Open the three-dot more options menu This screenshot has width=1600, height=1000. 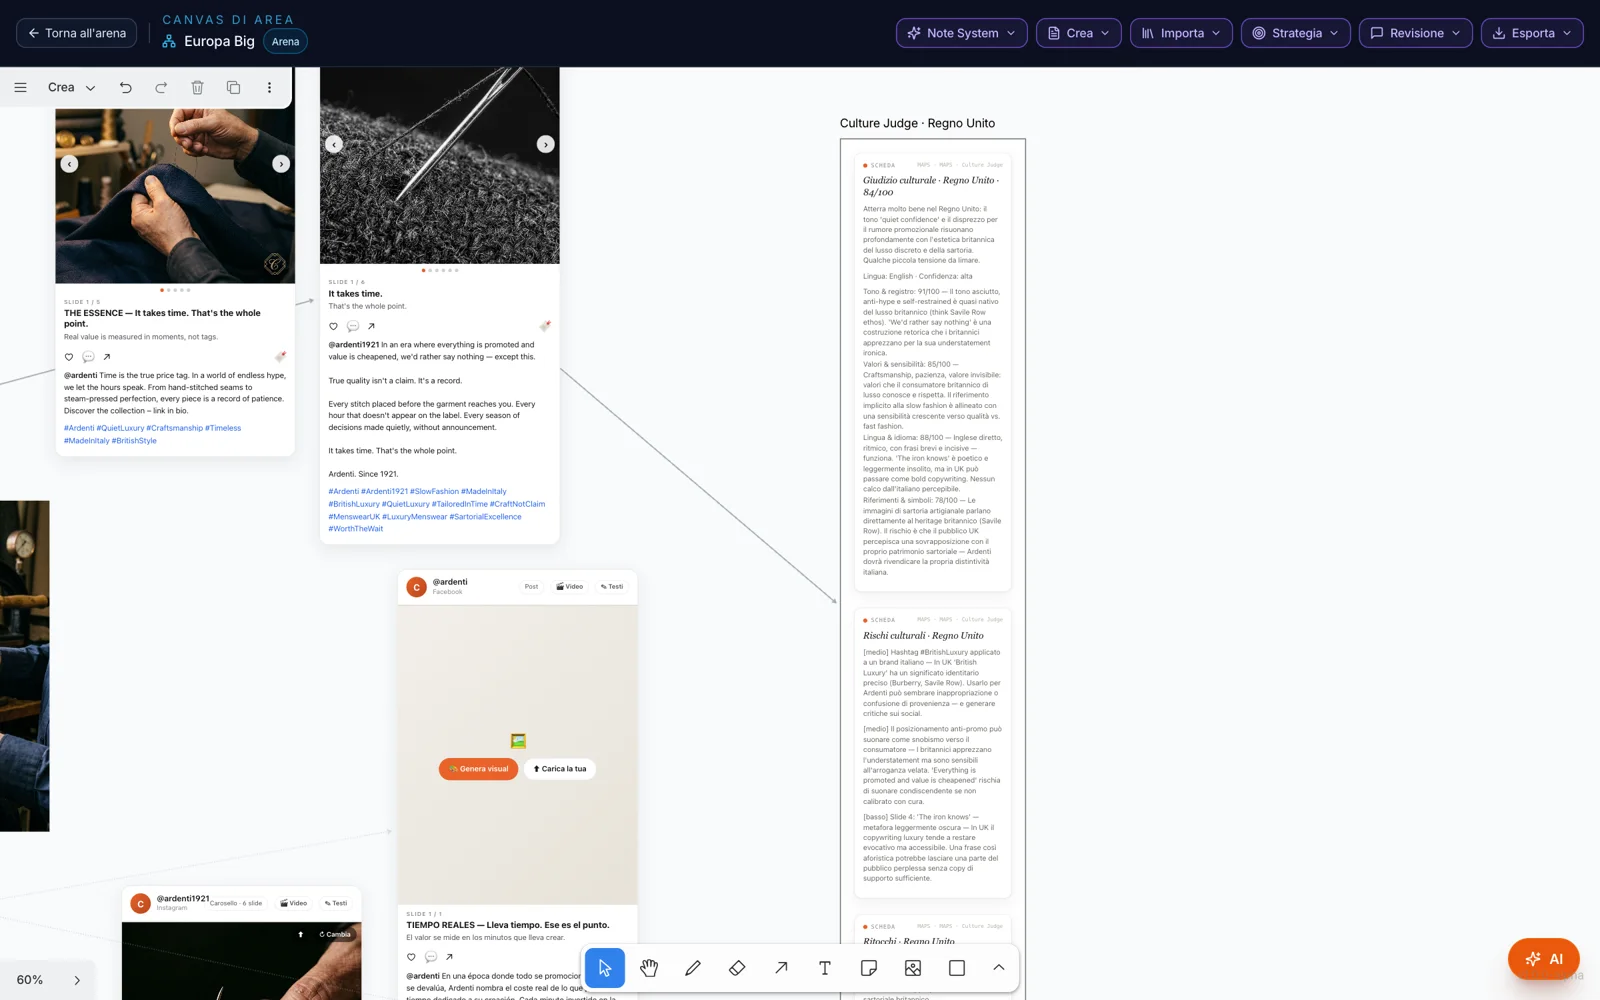coord(269,88)
